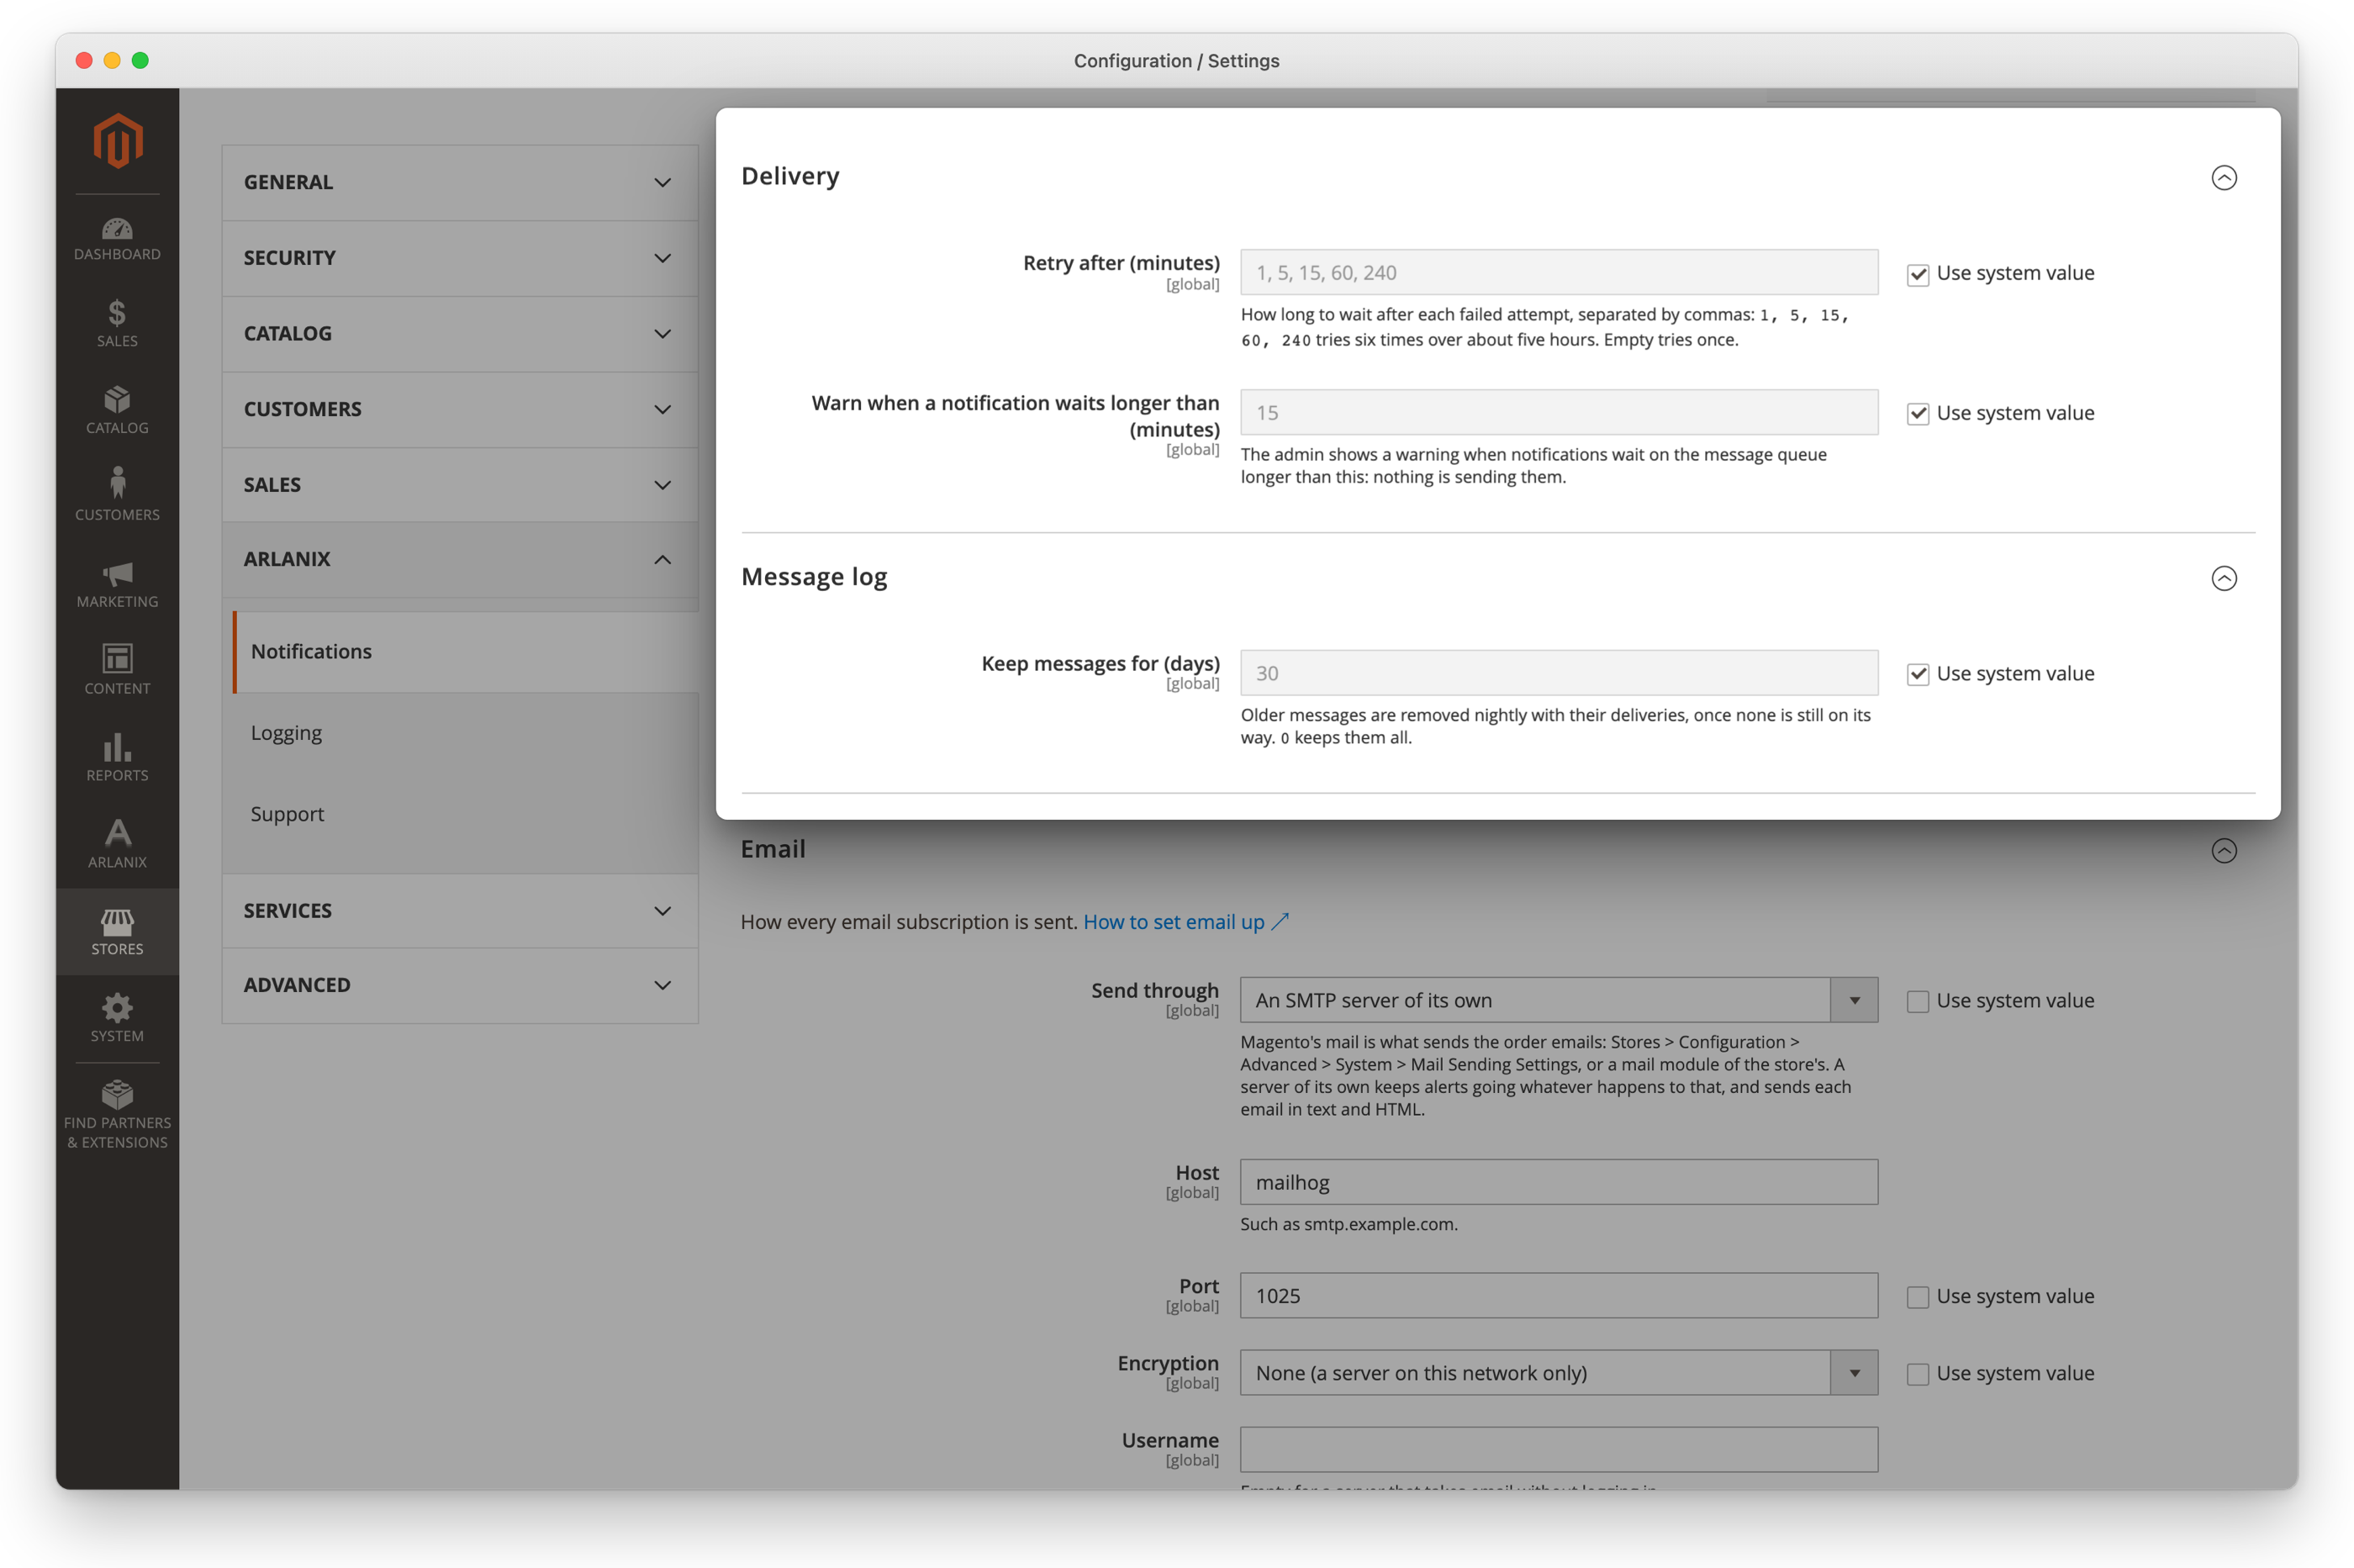This screenshot has width=2354, height=1568.
Task: Expand the GENERAL configuration section
Action: click(x=460, y=182)
